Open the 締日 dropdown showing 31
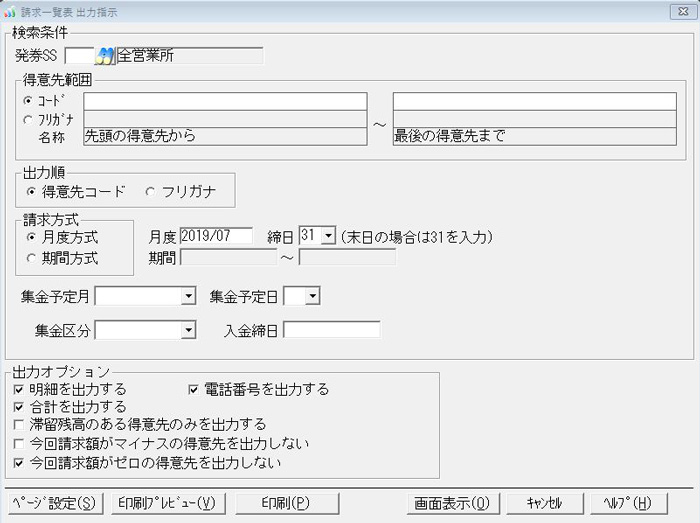 (x=328, y=237)
